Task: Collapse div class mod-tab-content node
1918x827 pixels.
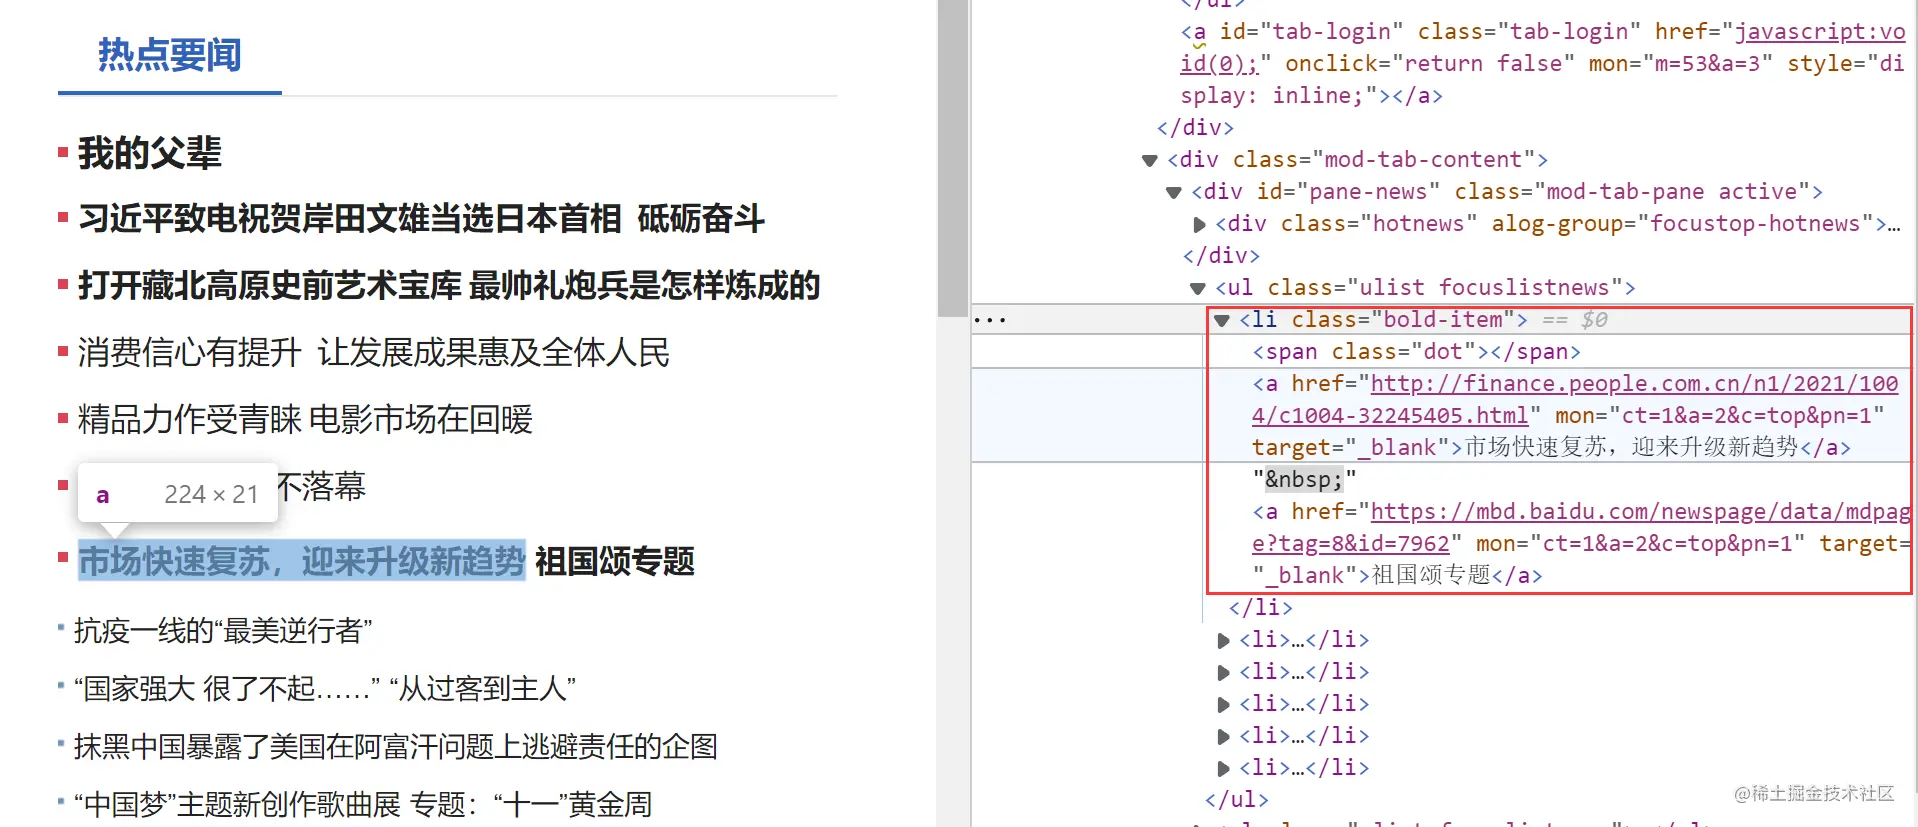Action: click(x=1150, y=160)
